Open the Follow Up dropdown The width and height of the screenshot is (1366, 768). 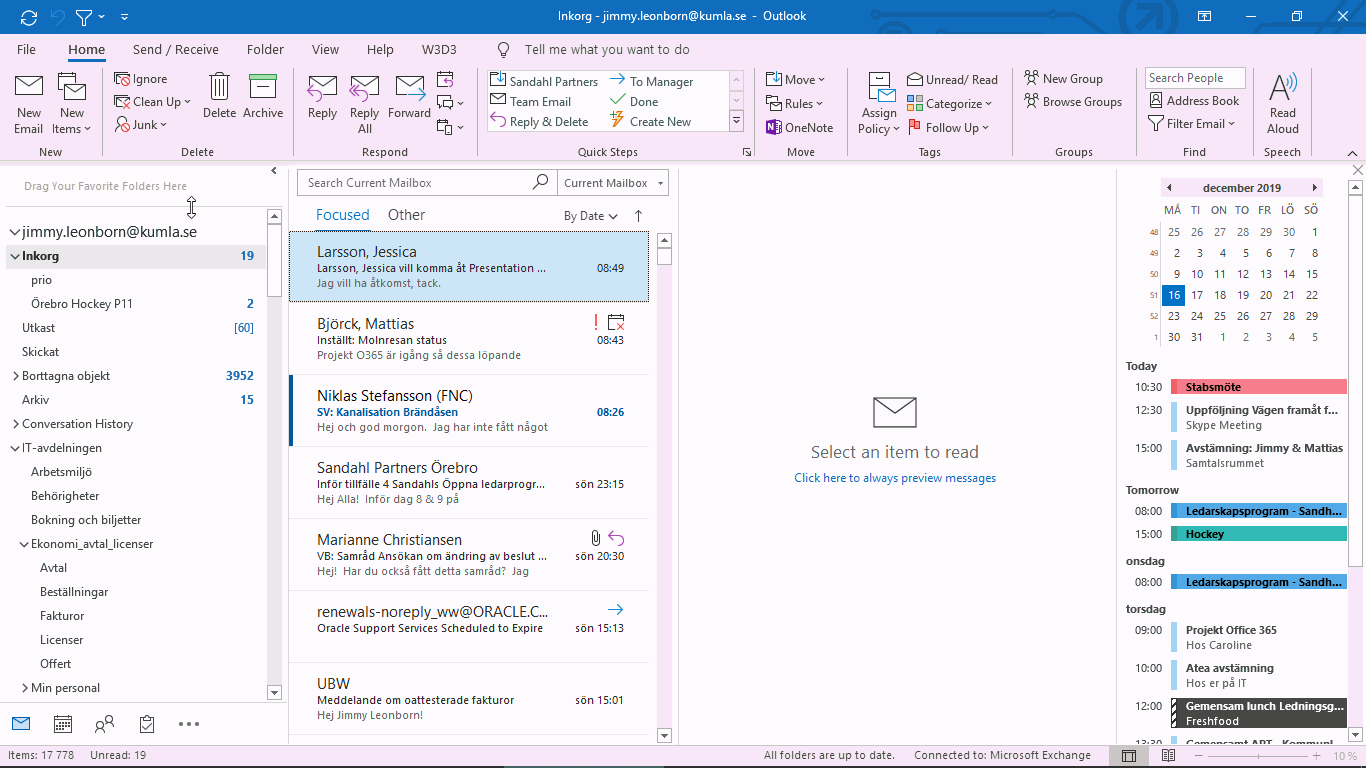(948, 127)
